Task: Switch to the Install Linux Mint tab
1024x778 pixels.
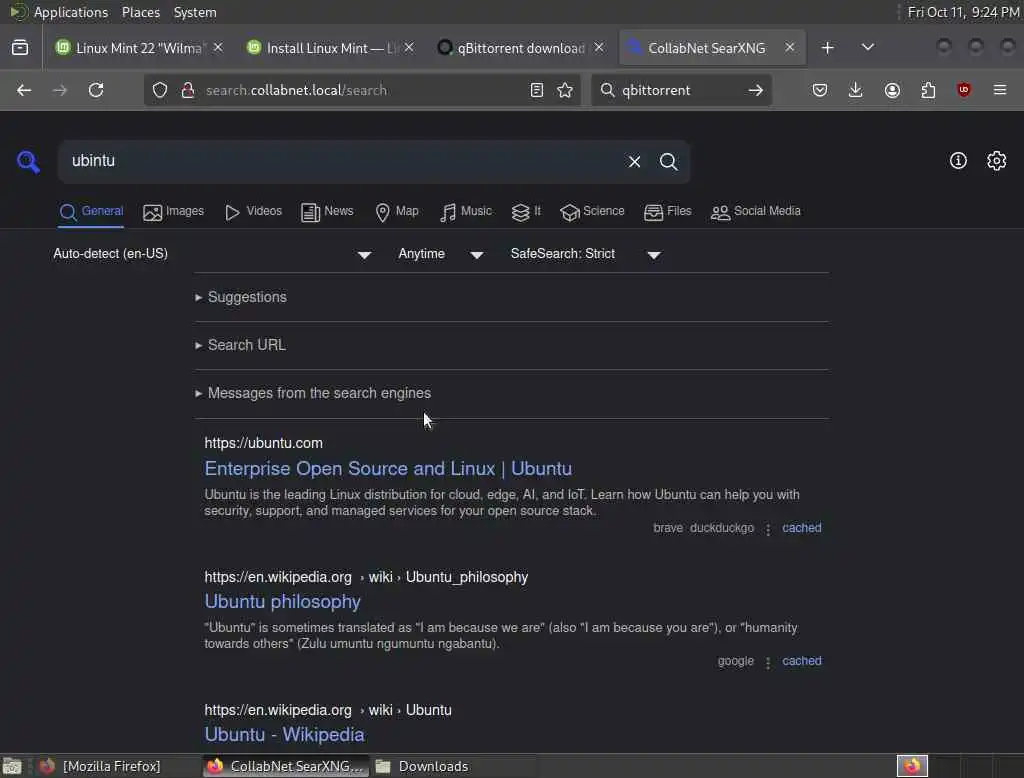Action: tap(330, 48)
